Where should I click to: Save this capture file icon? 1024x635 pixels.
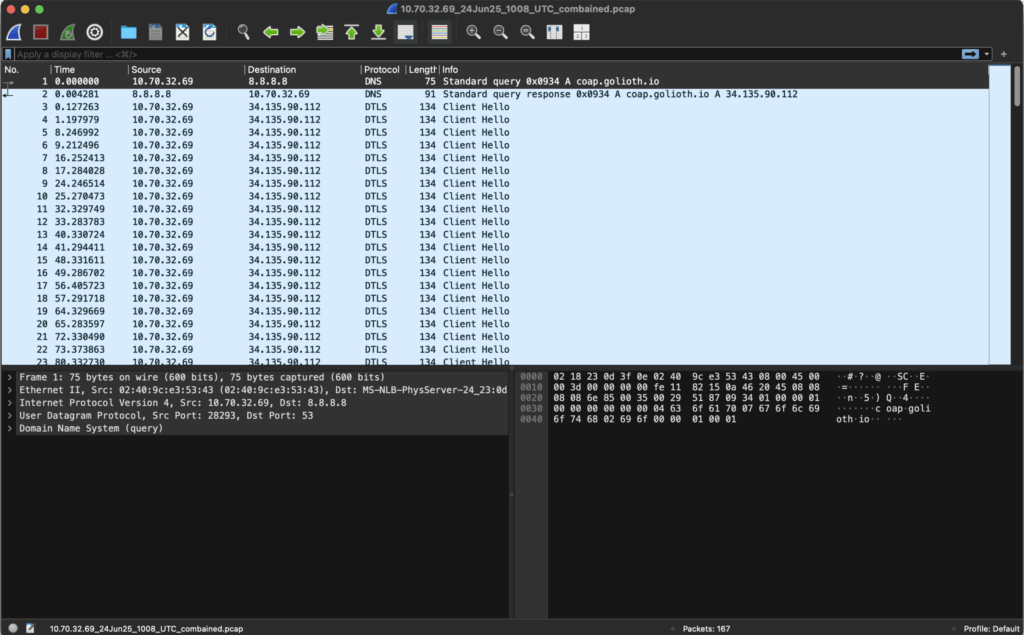click(155, 32)
